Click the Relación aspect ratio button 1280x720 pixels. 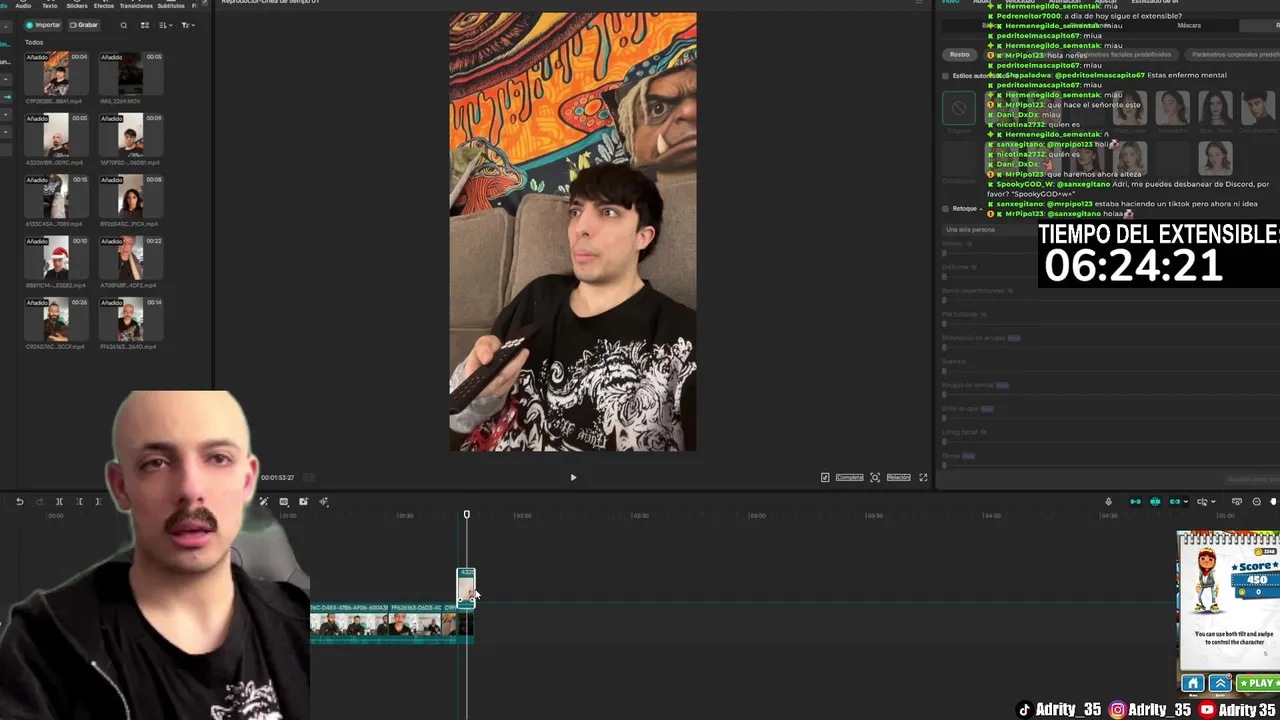click(898, 478)
